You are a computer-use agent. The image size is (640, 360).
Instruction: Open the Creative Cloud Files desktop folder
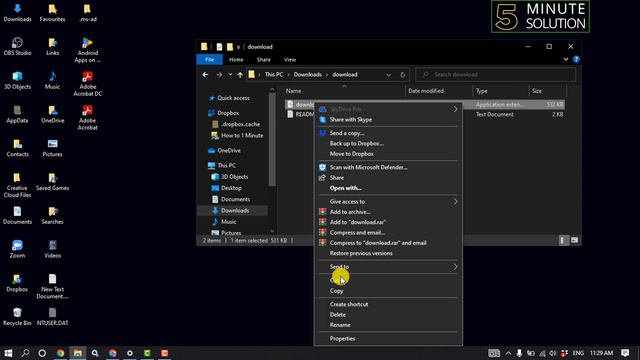pos(17,185)
